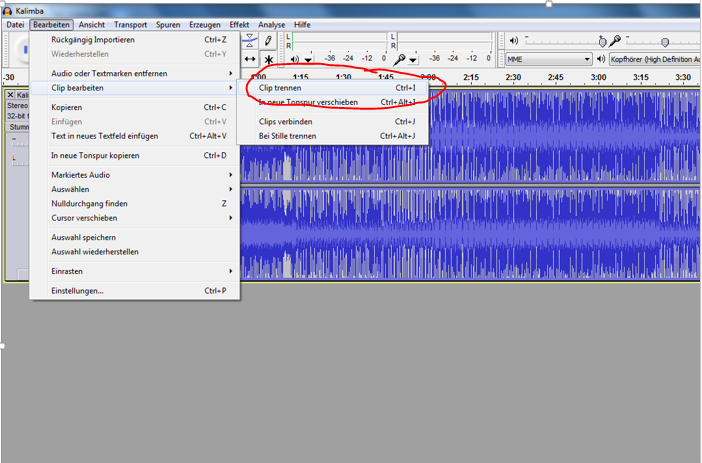Screen dimensions: 702x463
Task: Close the Kalimba track with X
Action: tap(11, 95)
